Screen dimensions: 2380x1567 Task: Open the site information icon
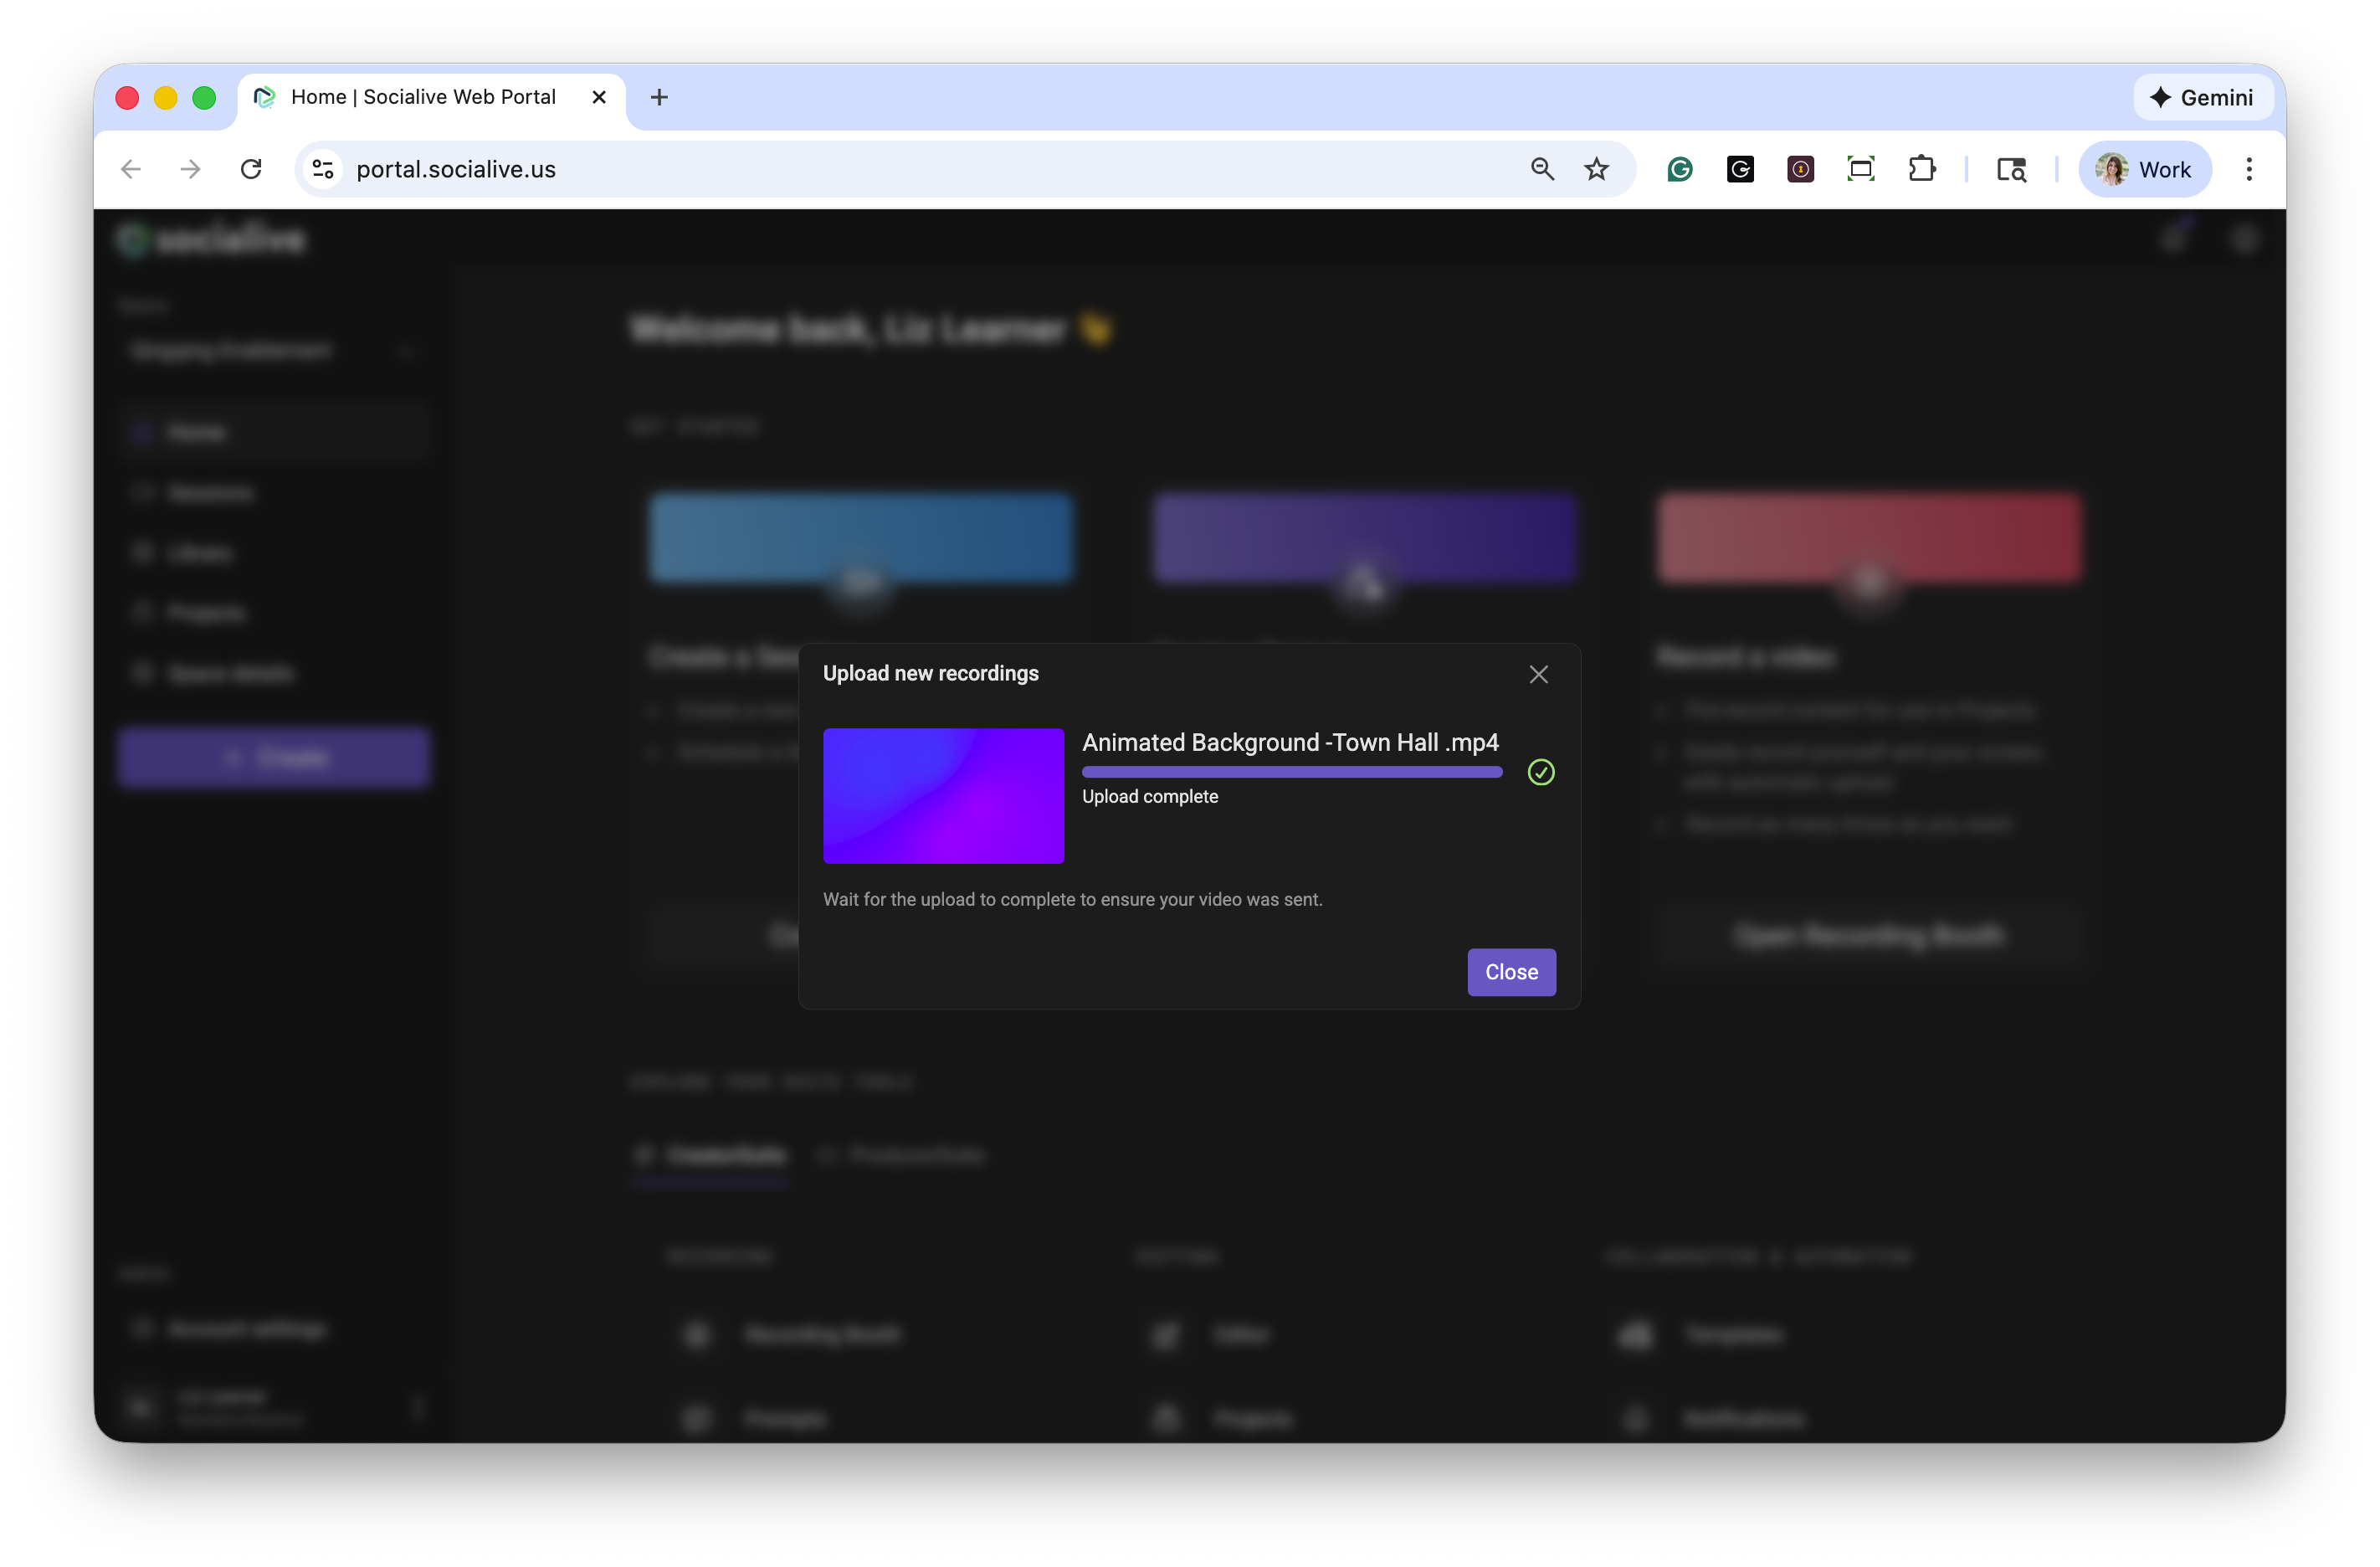[323, 169]
